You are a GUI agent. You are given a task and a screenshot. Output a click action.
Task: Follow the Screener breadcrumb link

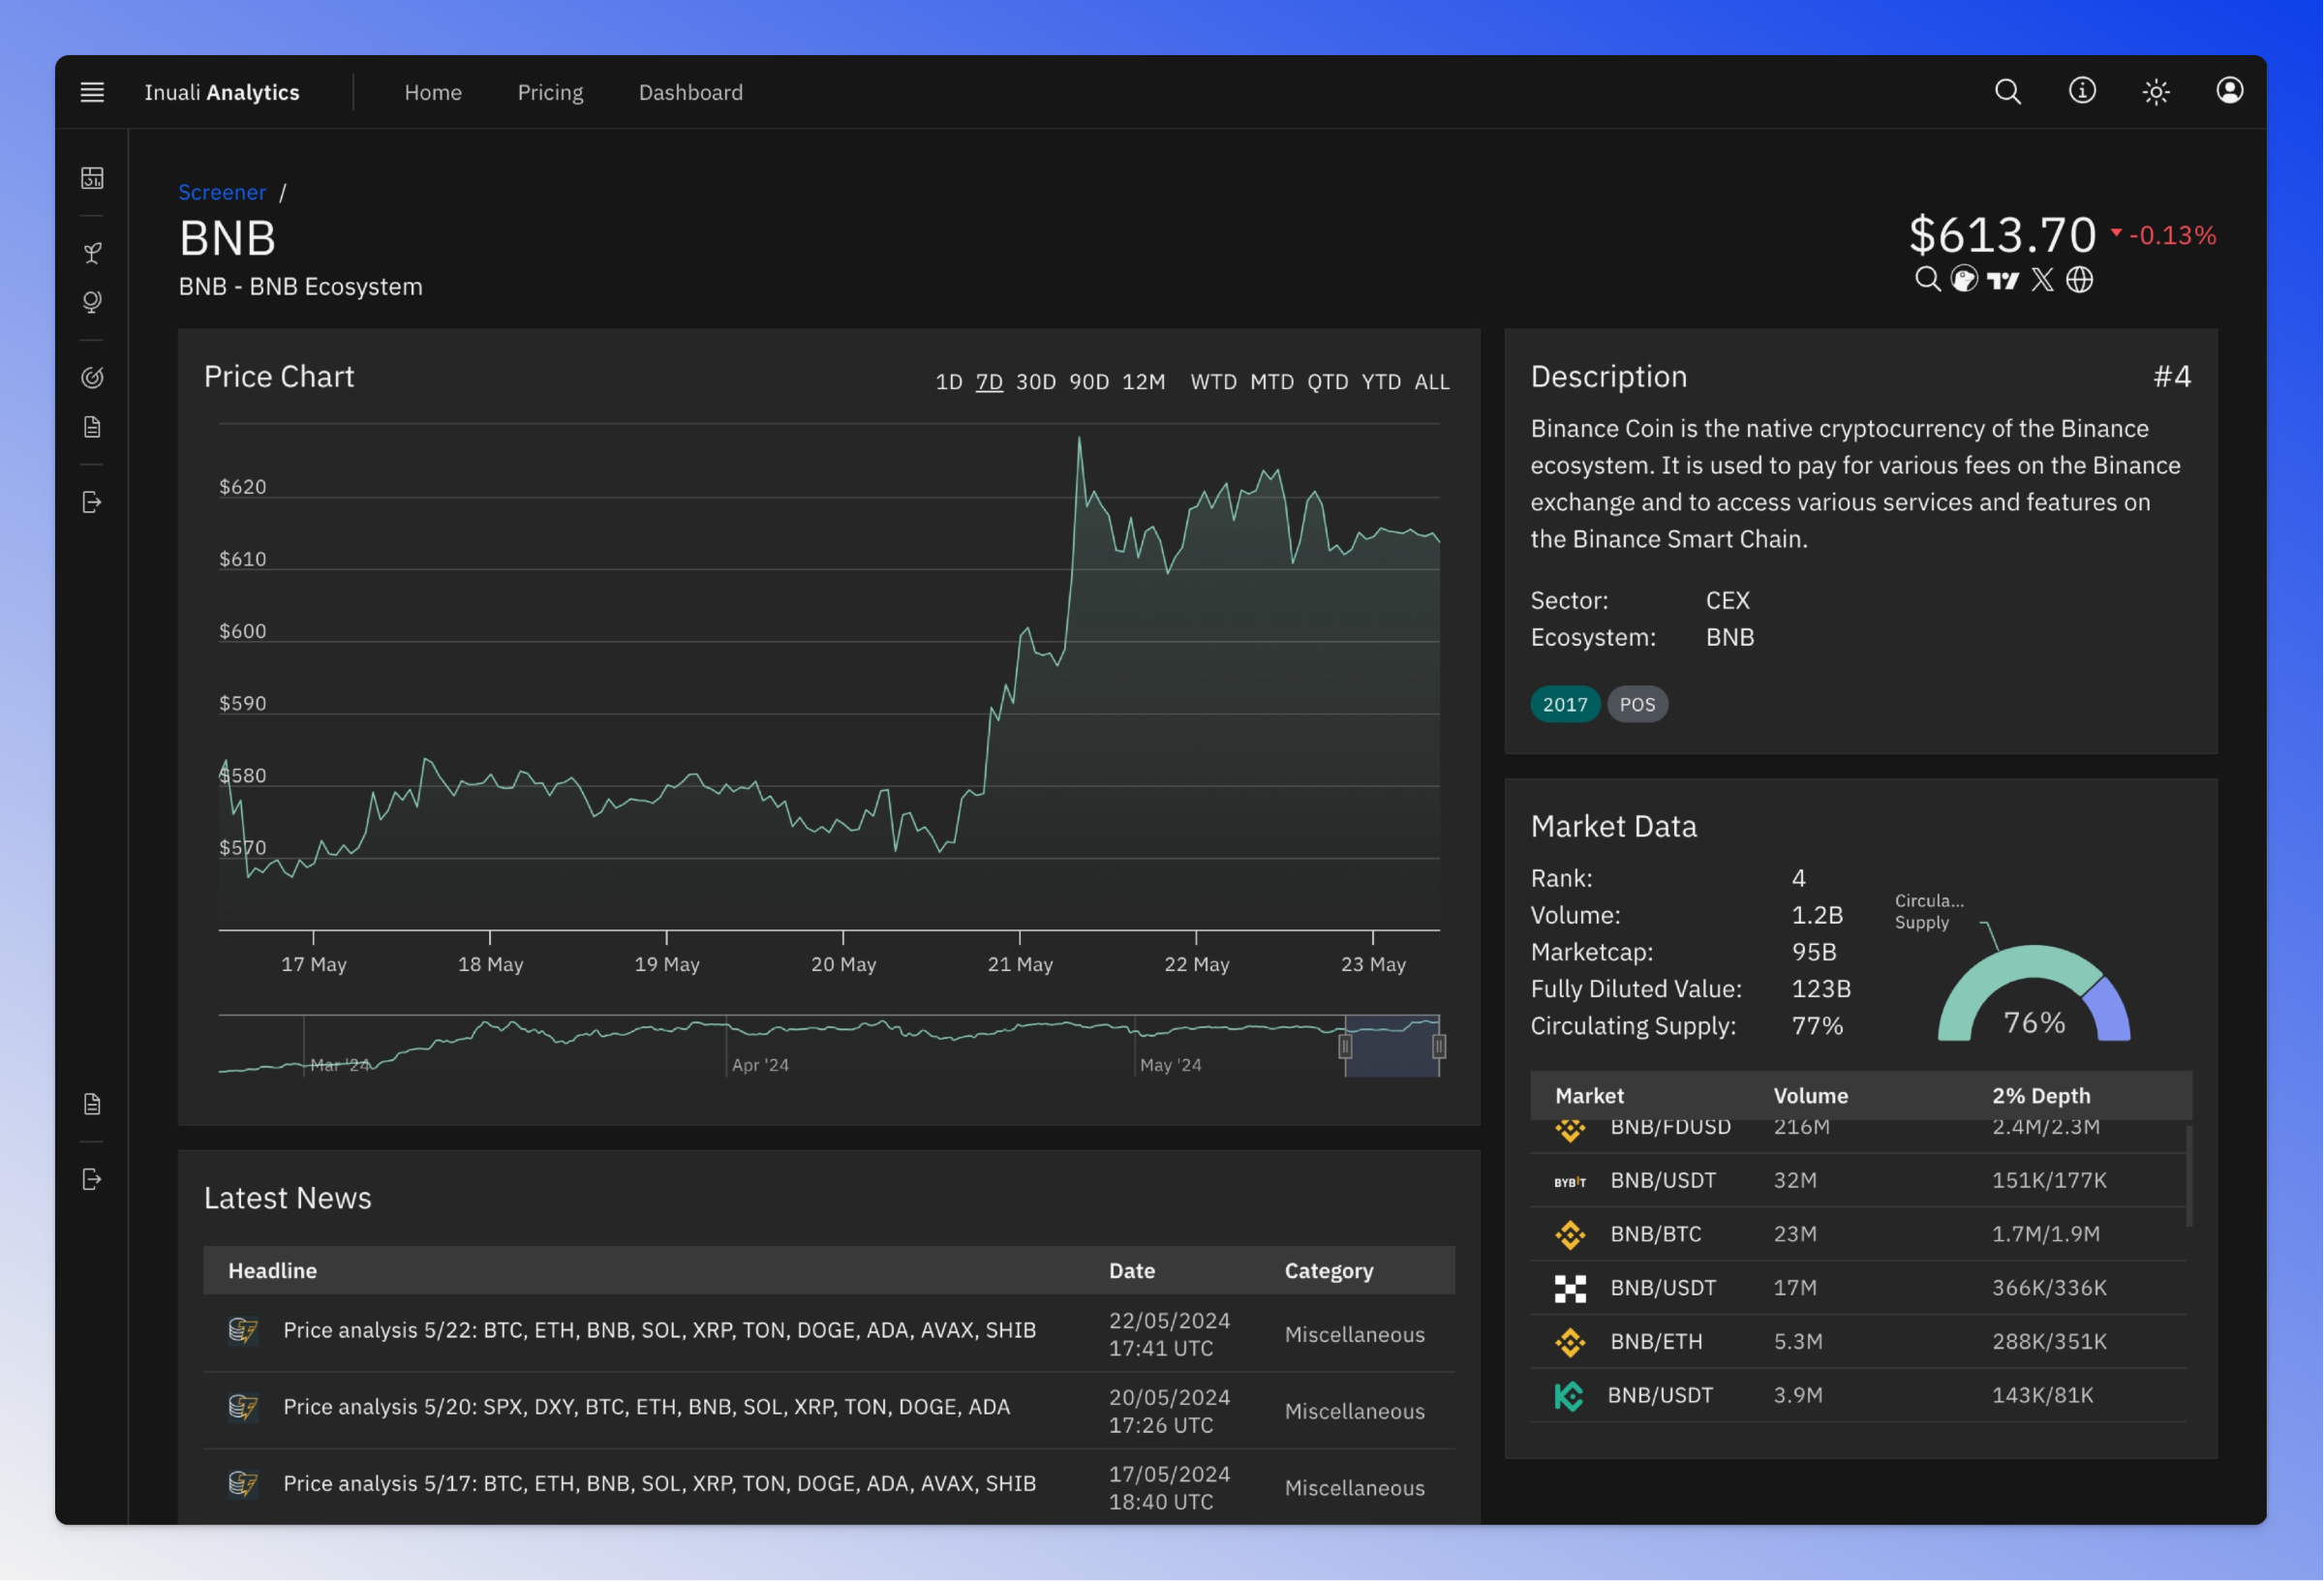pyautogui.click(x=222, y=192)
